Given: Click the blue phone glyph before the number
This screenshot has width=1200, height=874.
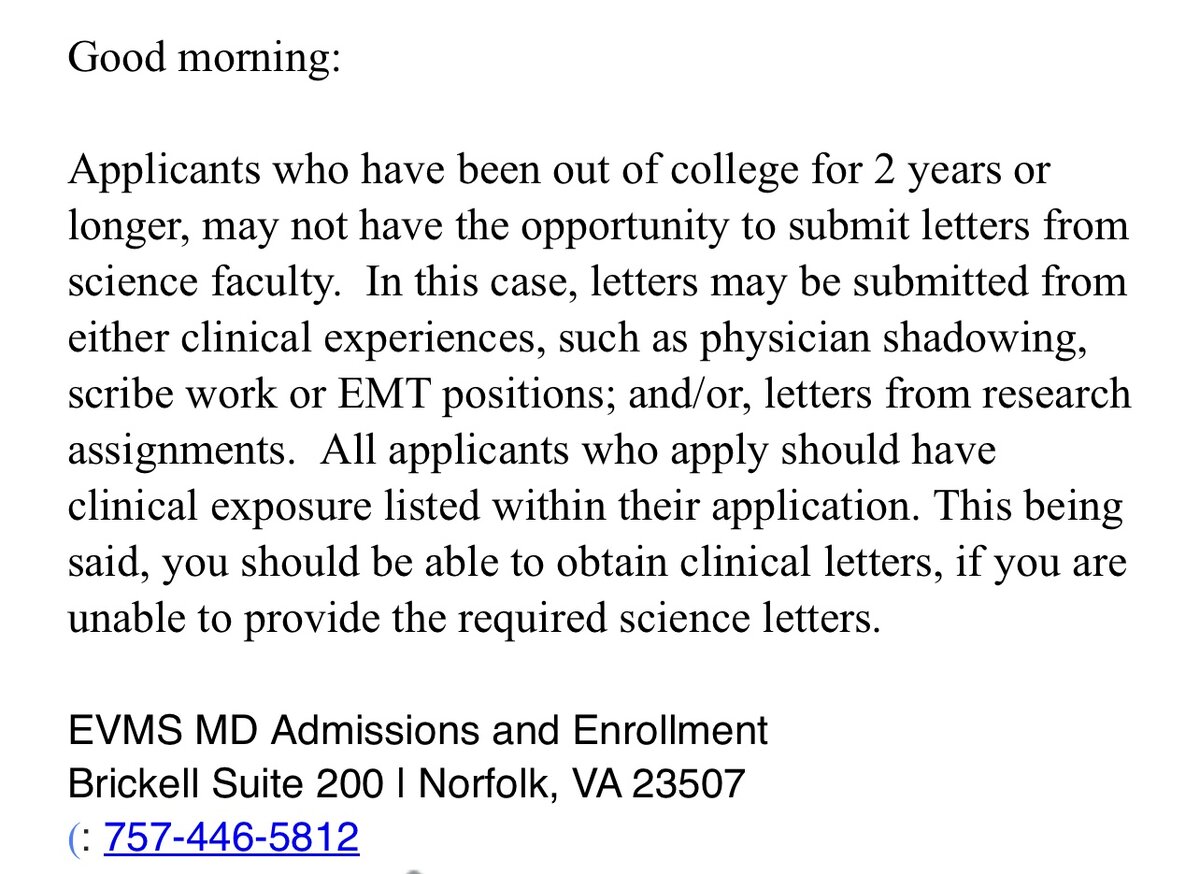Looking at the screenshot, I should (73, 837).
